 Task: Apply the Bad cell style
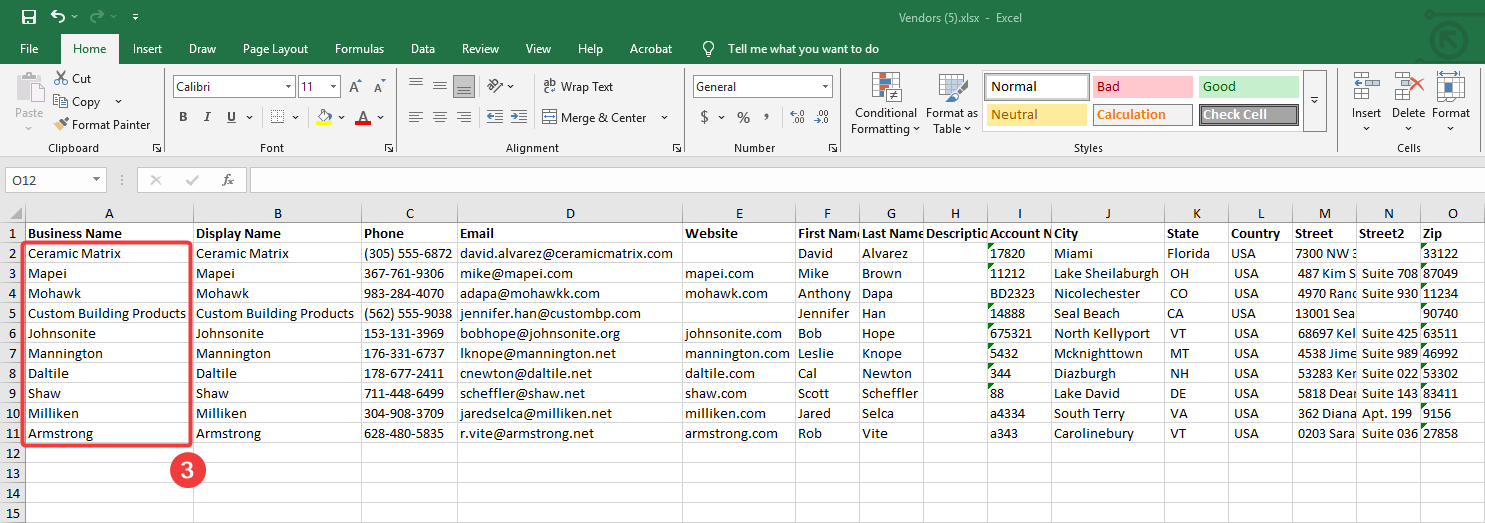(x=1142, y=87)
